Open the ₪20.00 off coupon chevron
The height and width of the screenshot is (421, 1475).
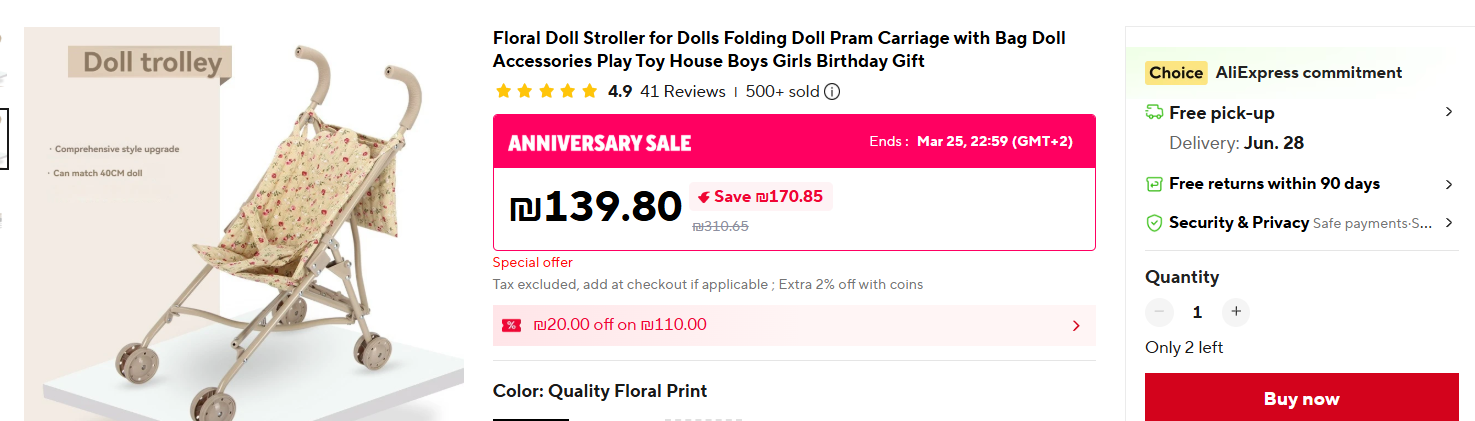tap(1076, 325)
